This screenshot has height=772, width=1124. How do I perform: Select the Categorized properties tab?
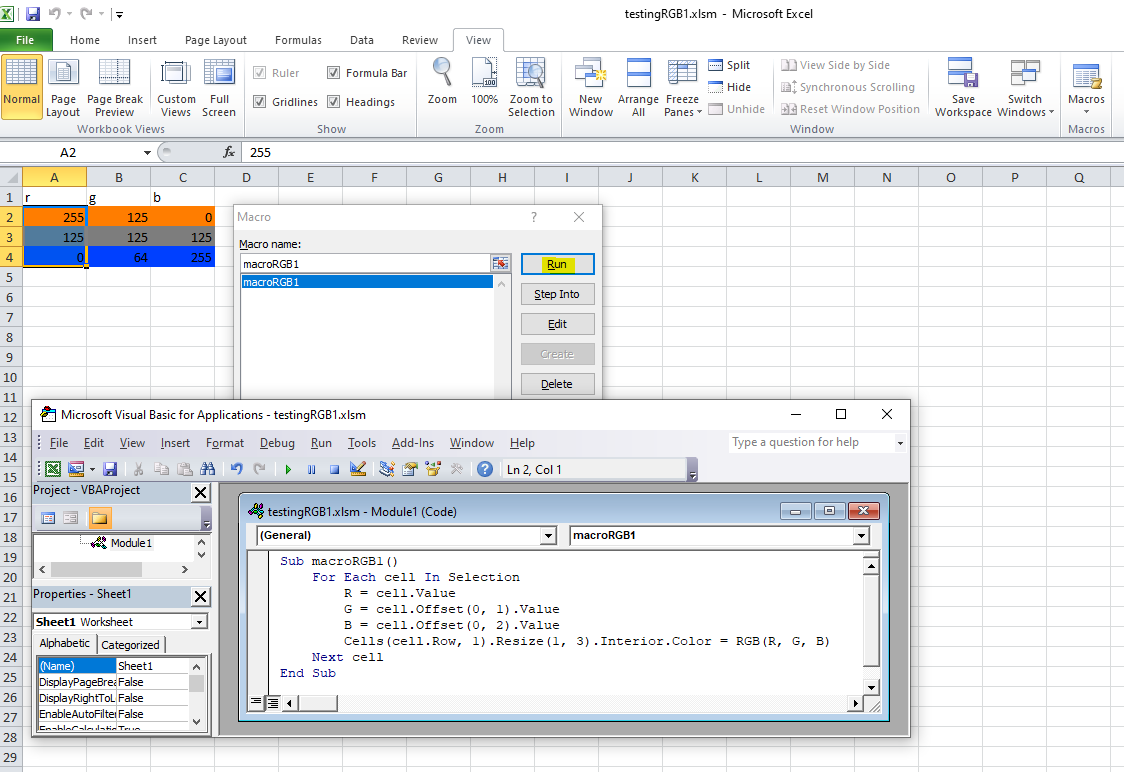[x=130, y=644]
